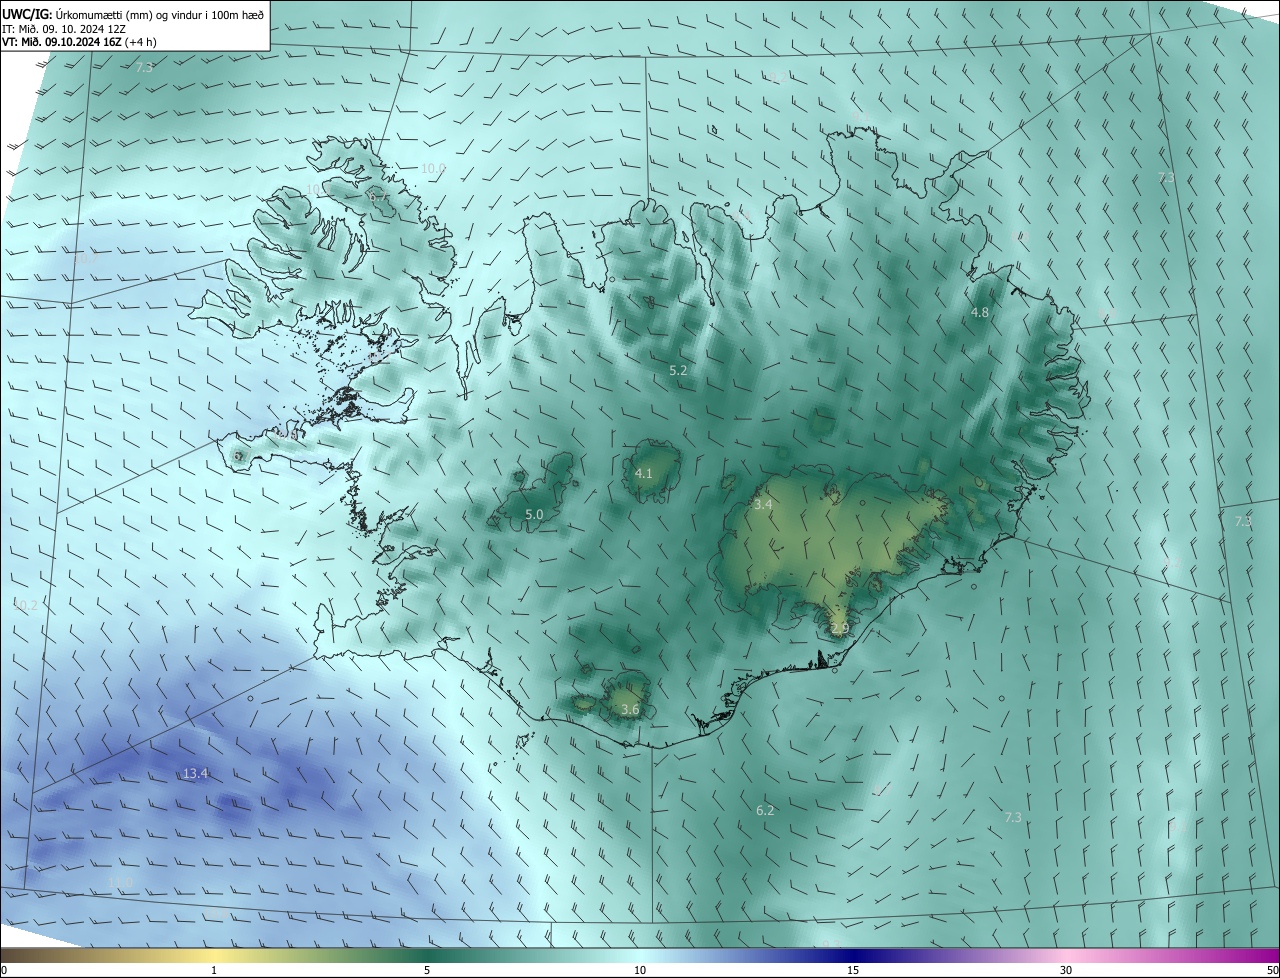Screen dimensions: 1280x978
Task: Click the '15' tick label on the color scale
Action: 853,970
